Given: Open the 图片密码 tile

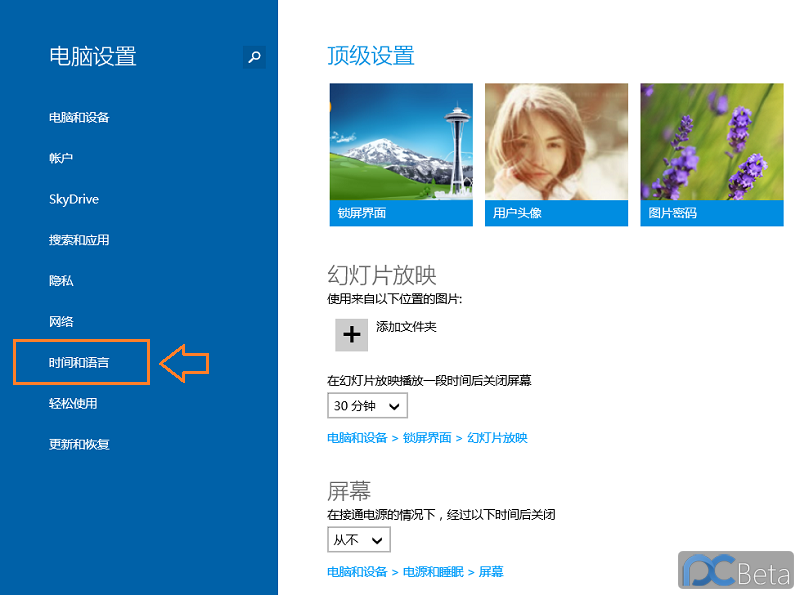Looking at the screenshot, I should tap(712, 155).
